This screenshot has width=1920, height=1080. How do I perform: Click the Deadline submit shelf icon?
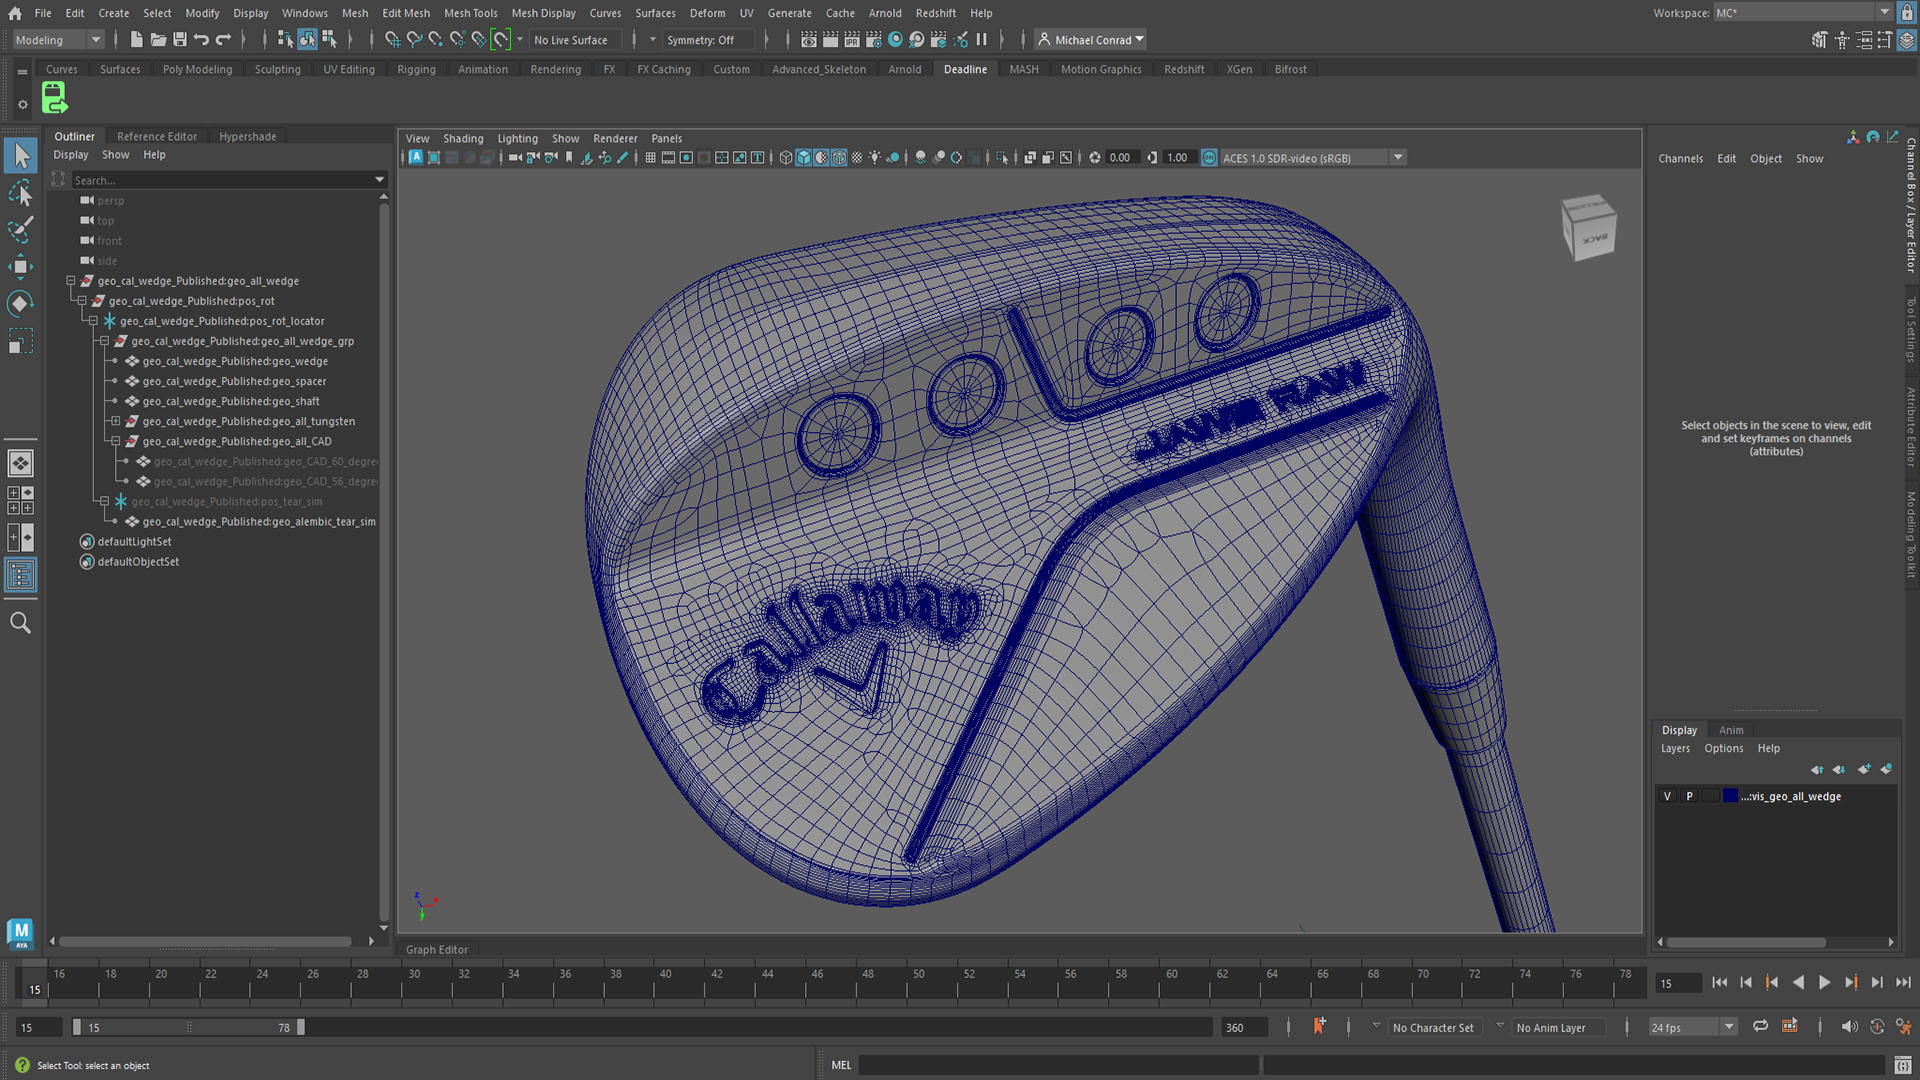click(x=54, y=98)
